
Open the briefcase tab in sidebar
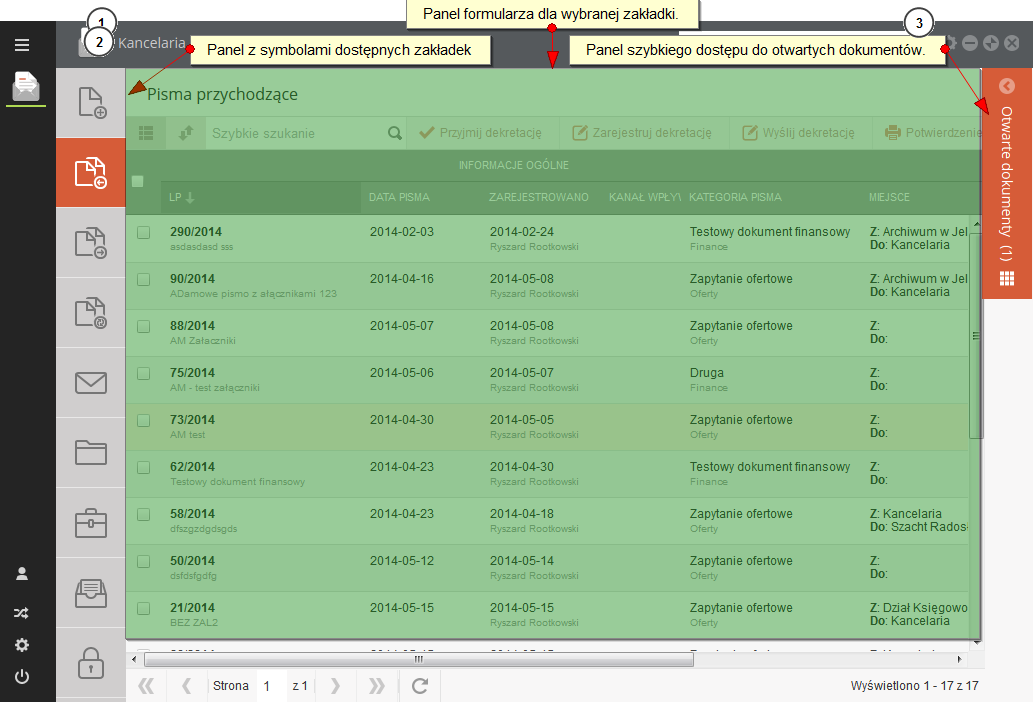[x=91, y=523]
